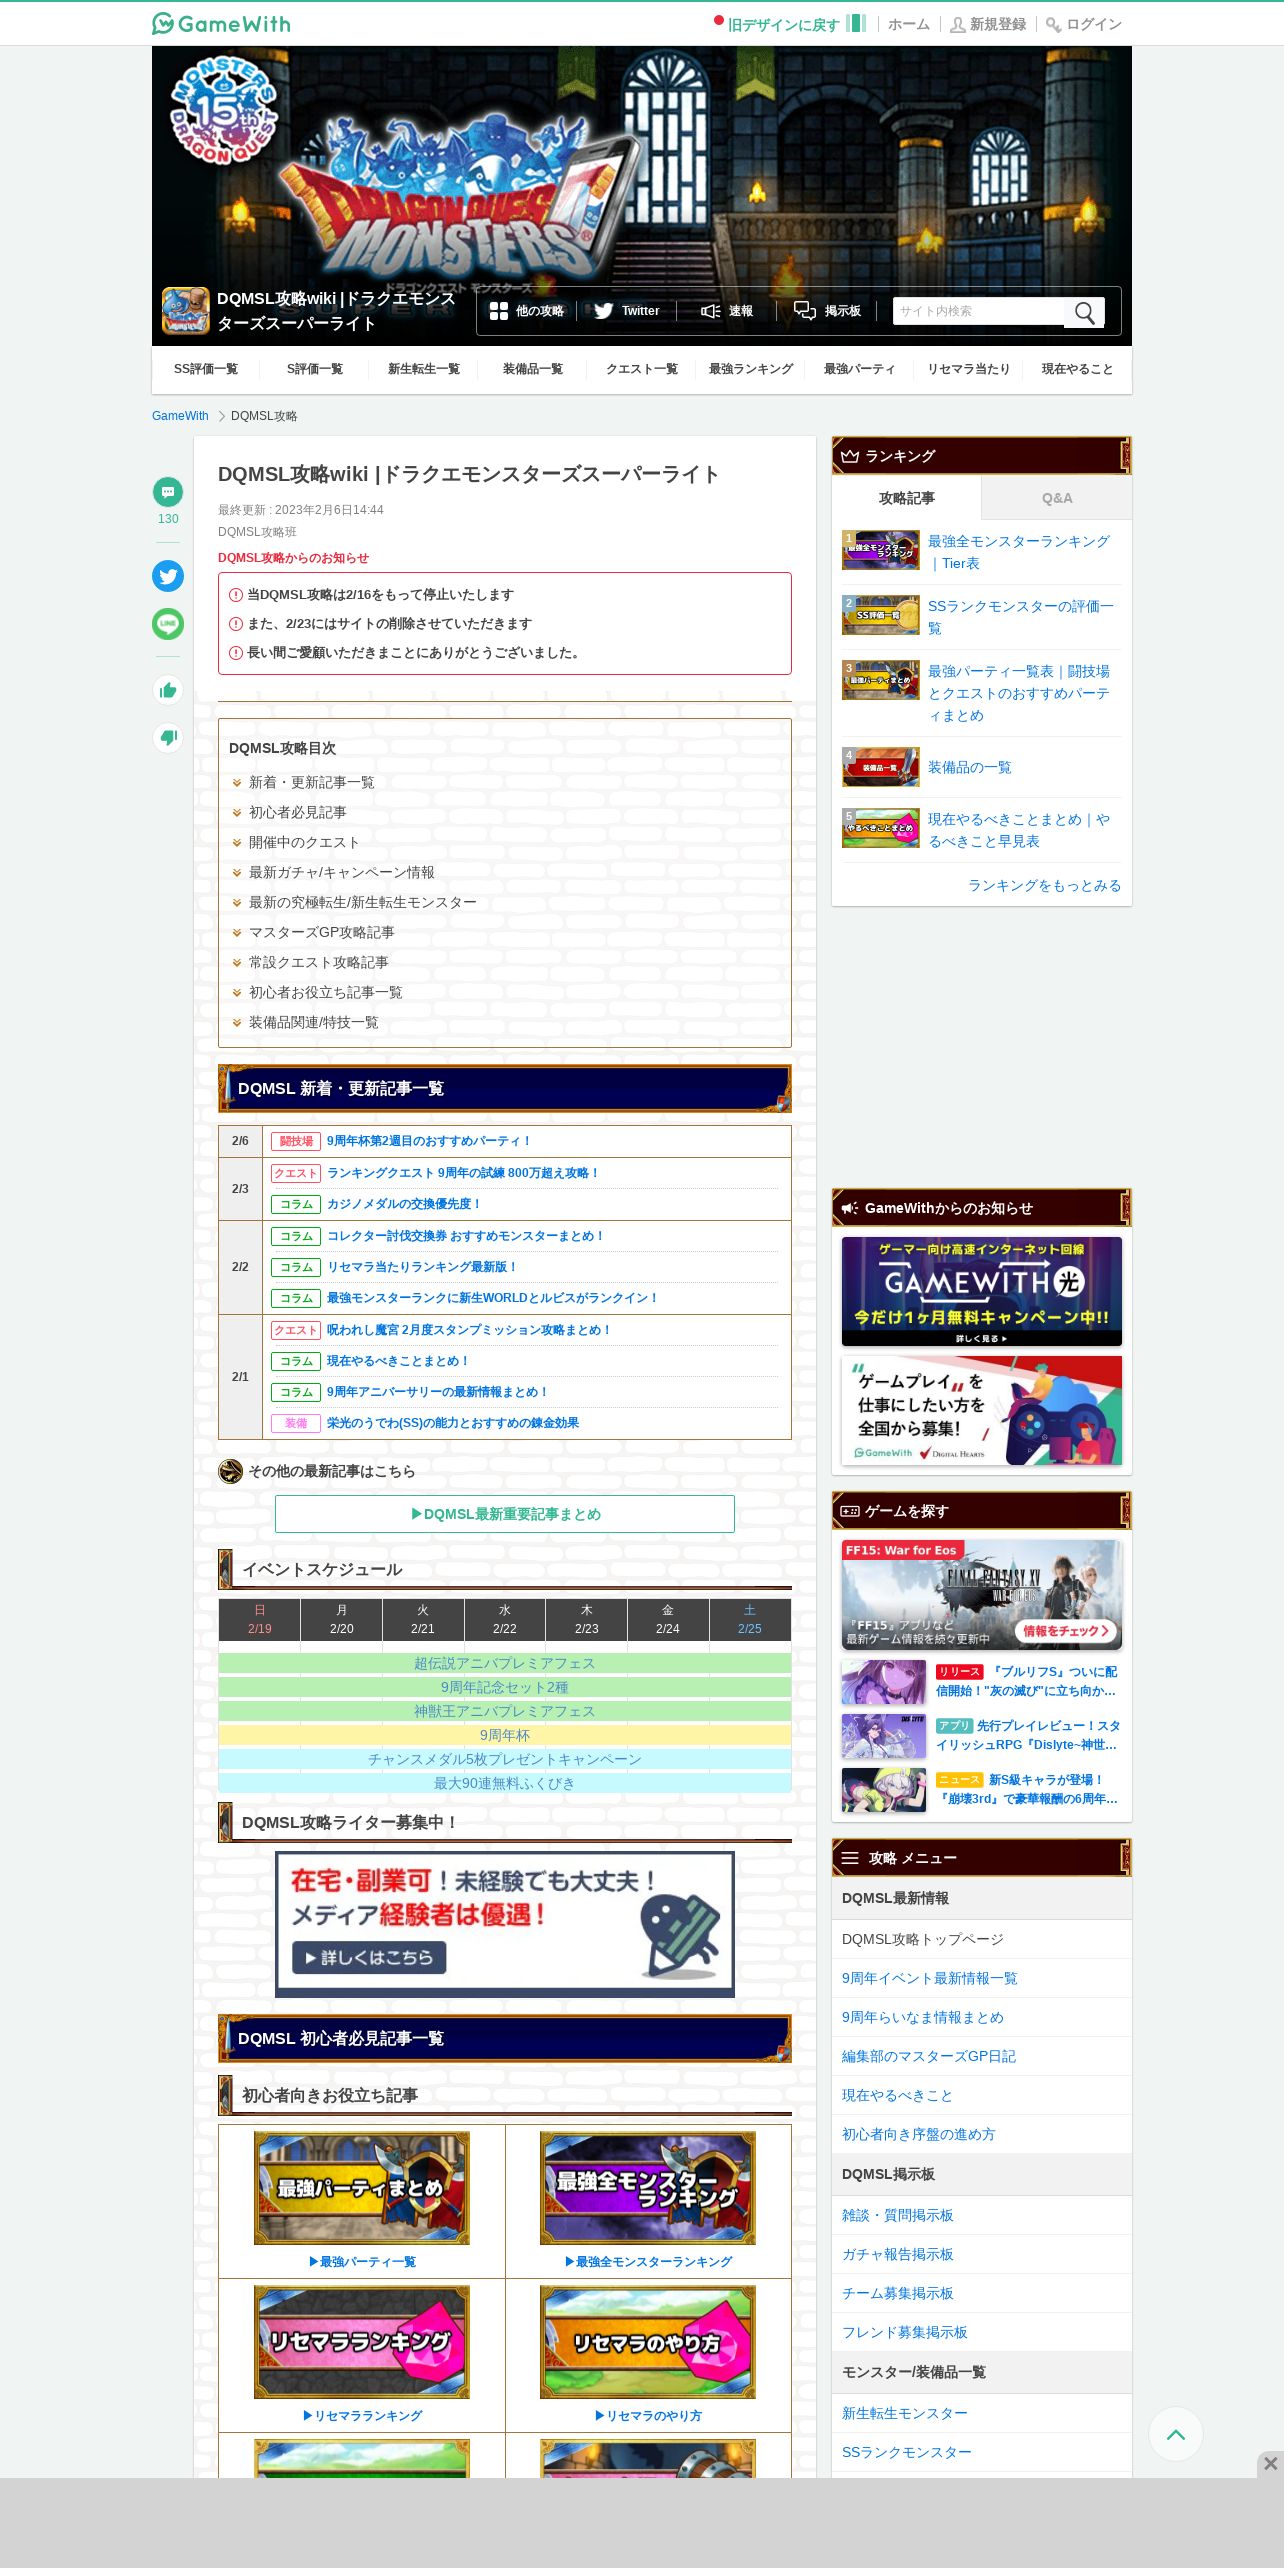Screen dimensions: 1284x2568
Task: Expand 常設クエスト攻略記事 contents entry
Action: coord(318,962)
